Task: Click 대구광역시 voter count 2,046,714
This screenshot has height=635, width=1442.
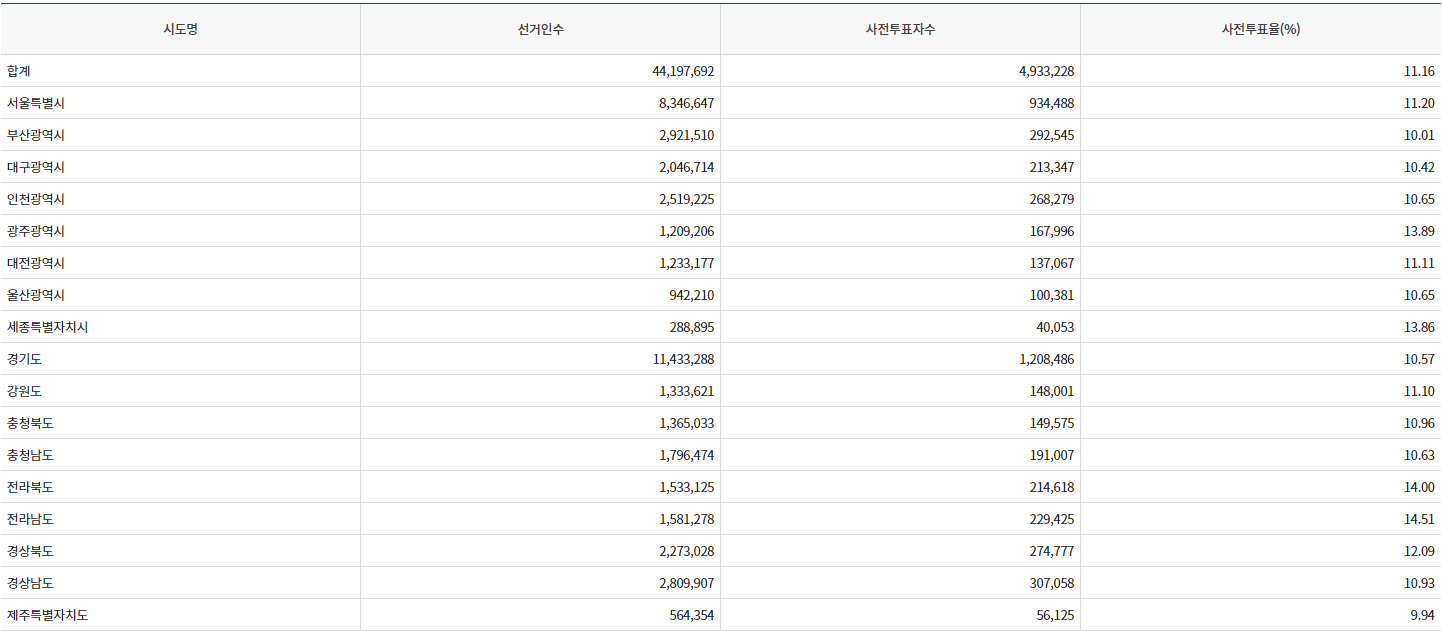Action: coord(686,167)
